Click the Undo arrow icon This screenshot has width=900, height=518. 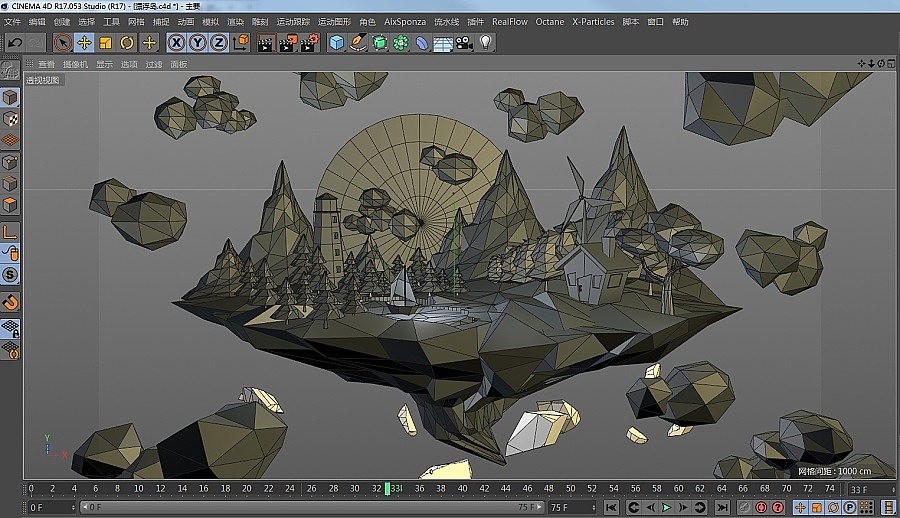tap(15, 42)
